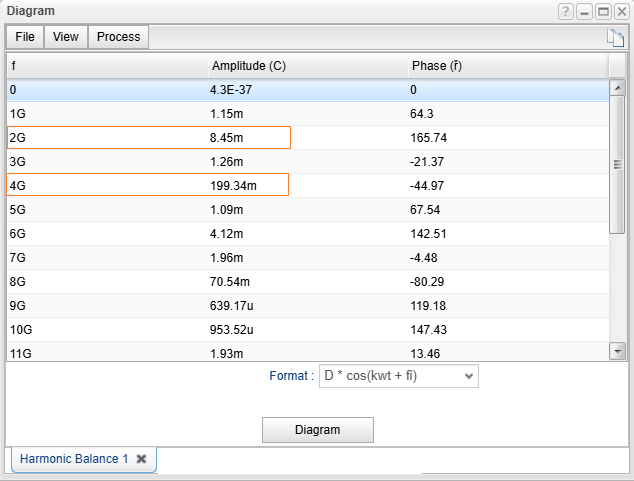
Task: Click the copy document icon at top right
Action: pyautogui.click(x=615, y=38)
